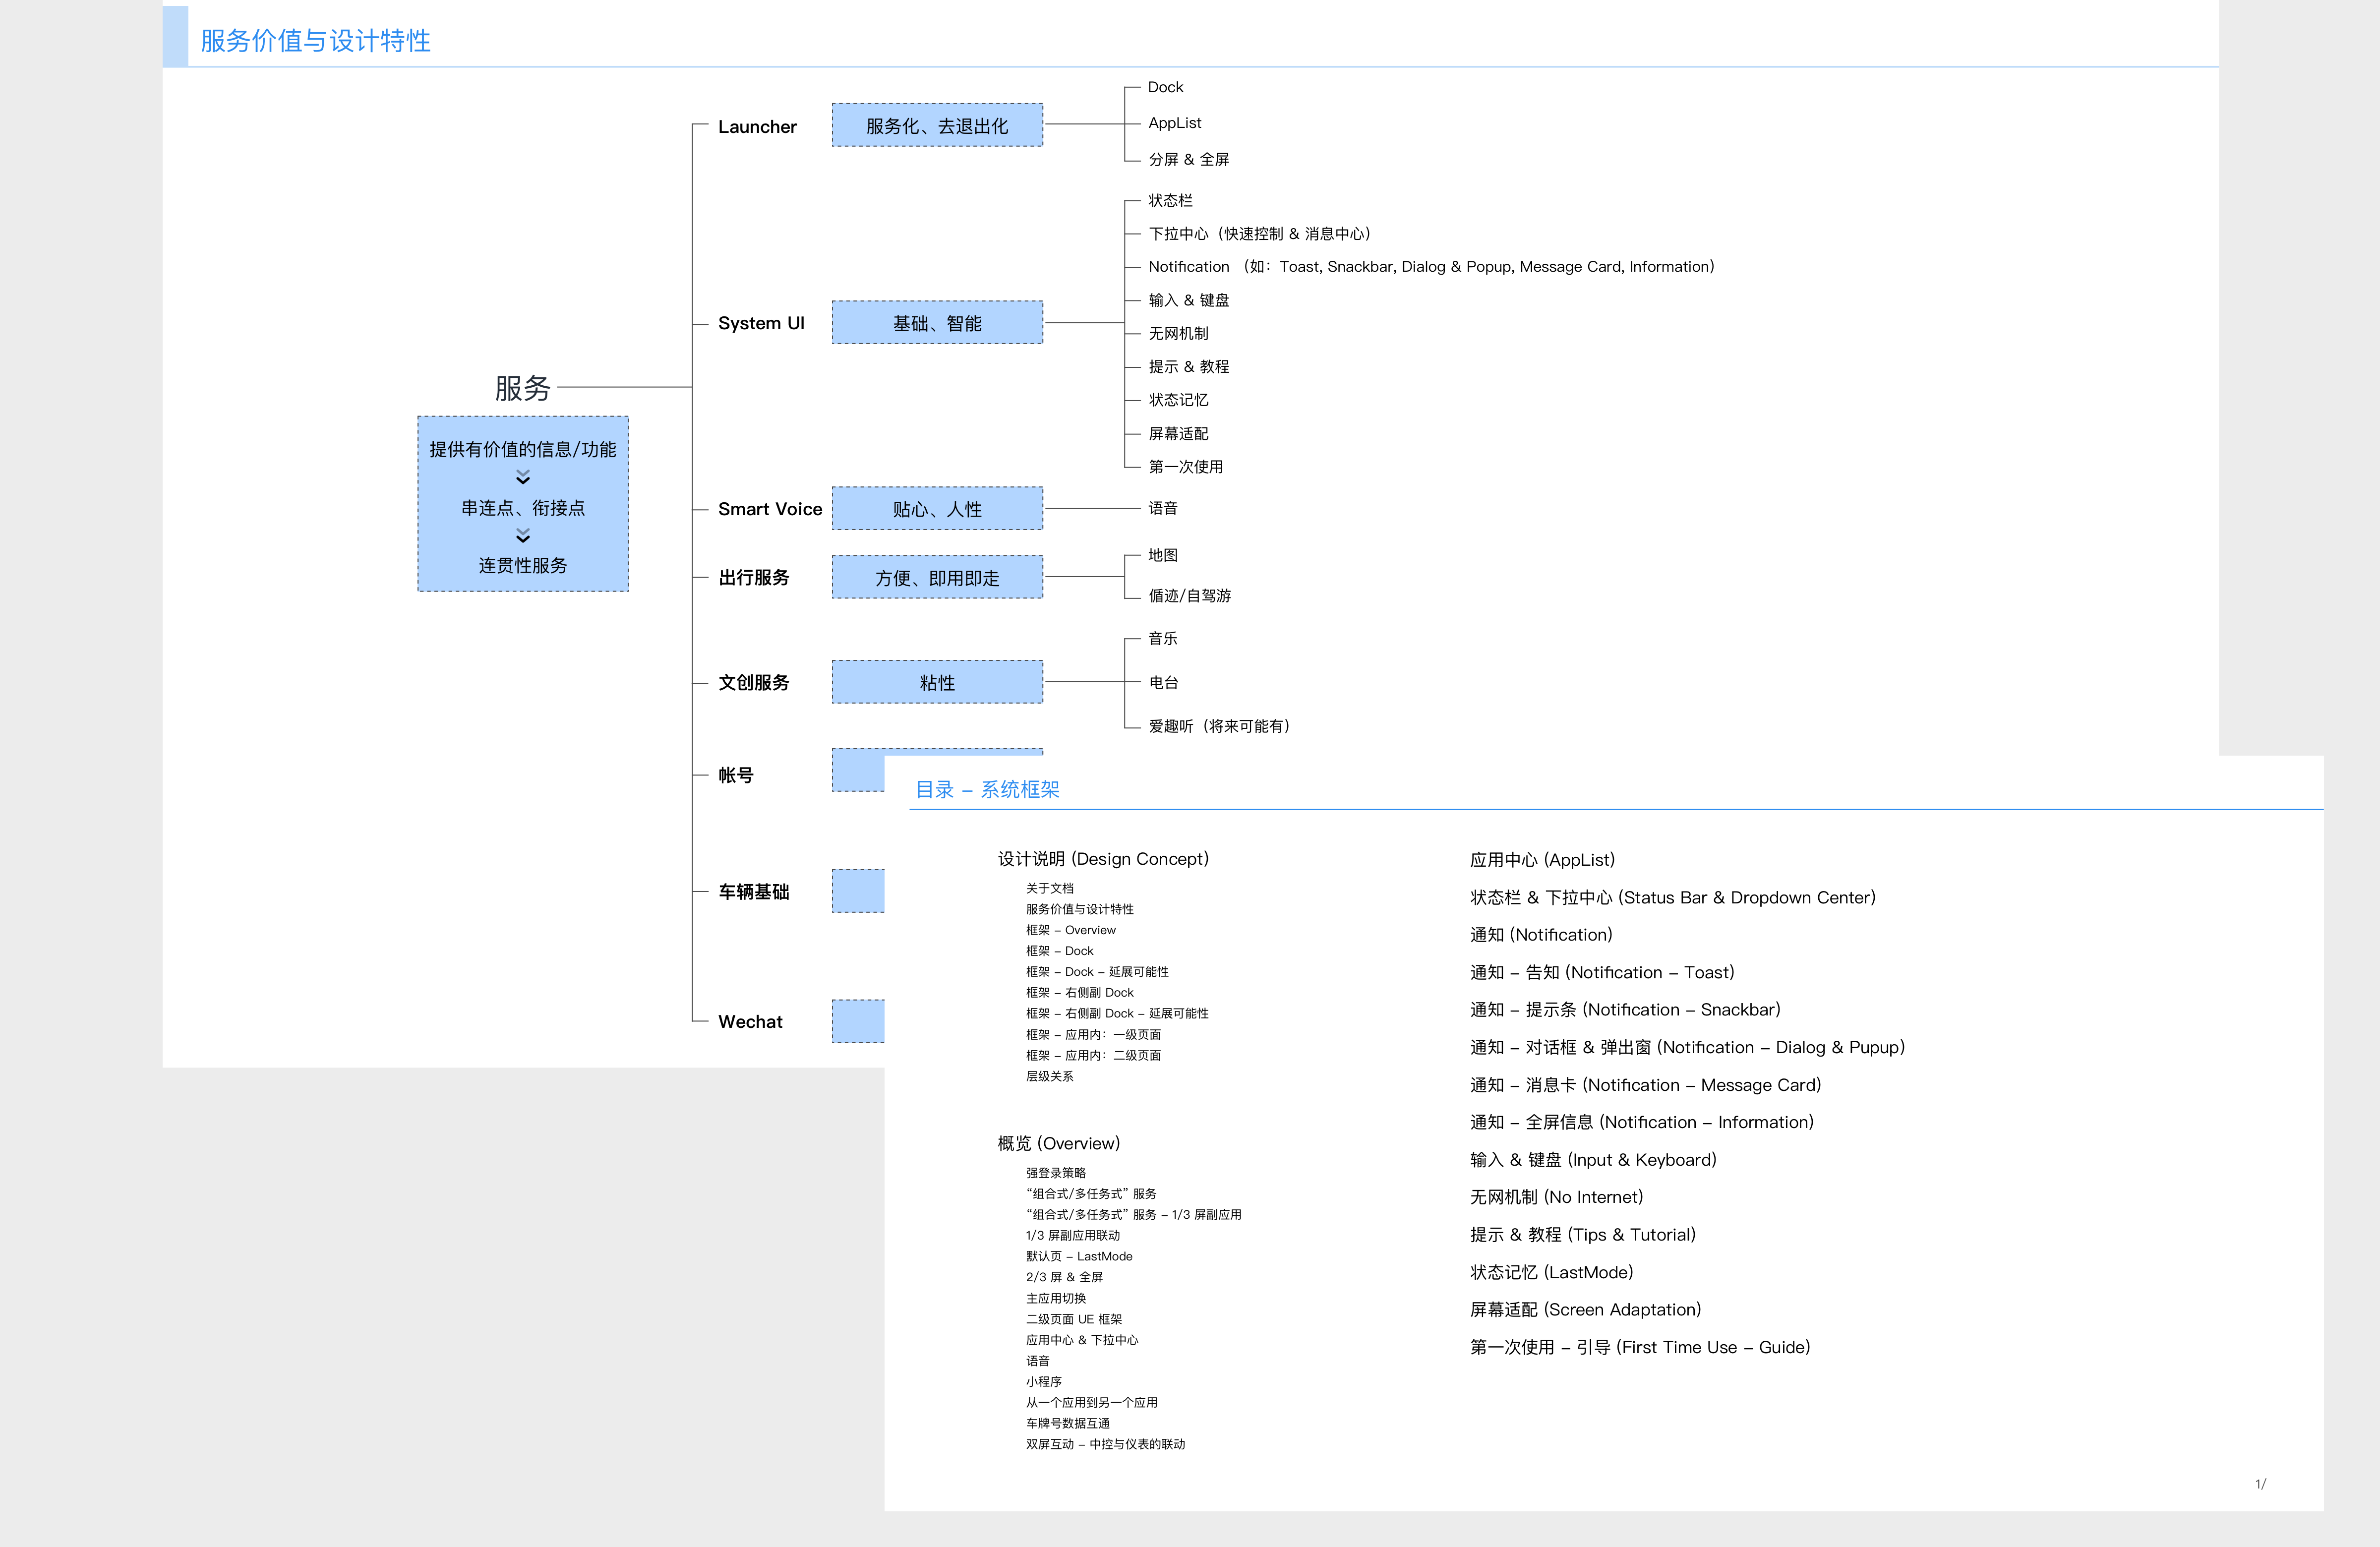Click the 小程序 contents entry
Image resolution: width=2380 pixels, height=1547 pixels.
click(x=1043, y=1381)
